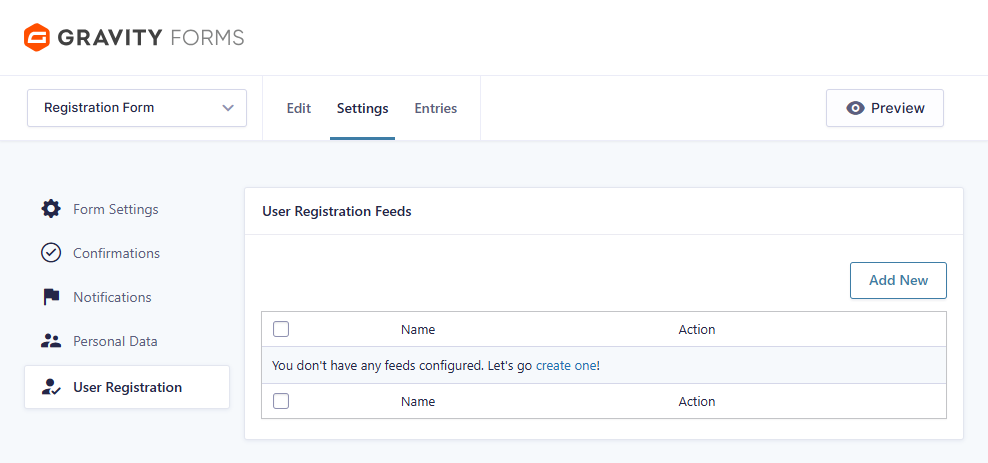
Task: Open the Entries tab
Action: 435,108
